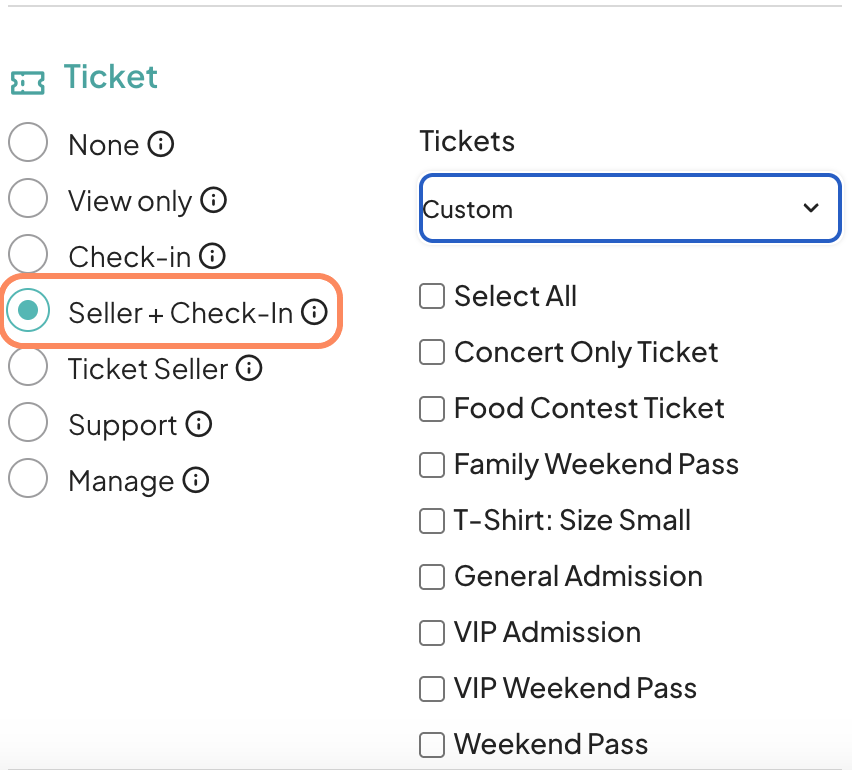Click the info icon beside Ticket Seller
Screen dimensions: 852x770
249,369
